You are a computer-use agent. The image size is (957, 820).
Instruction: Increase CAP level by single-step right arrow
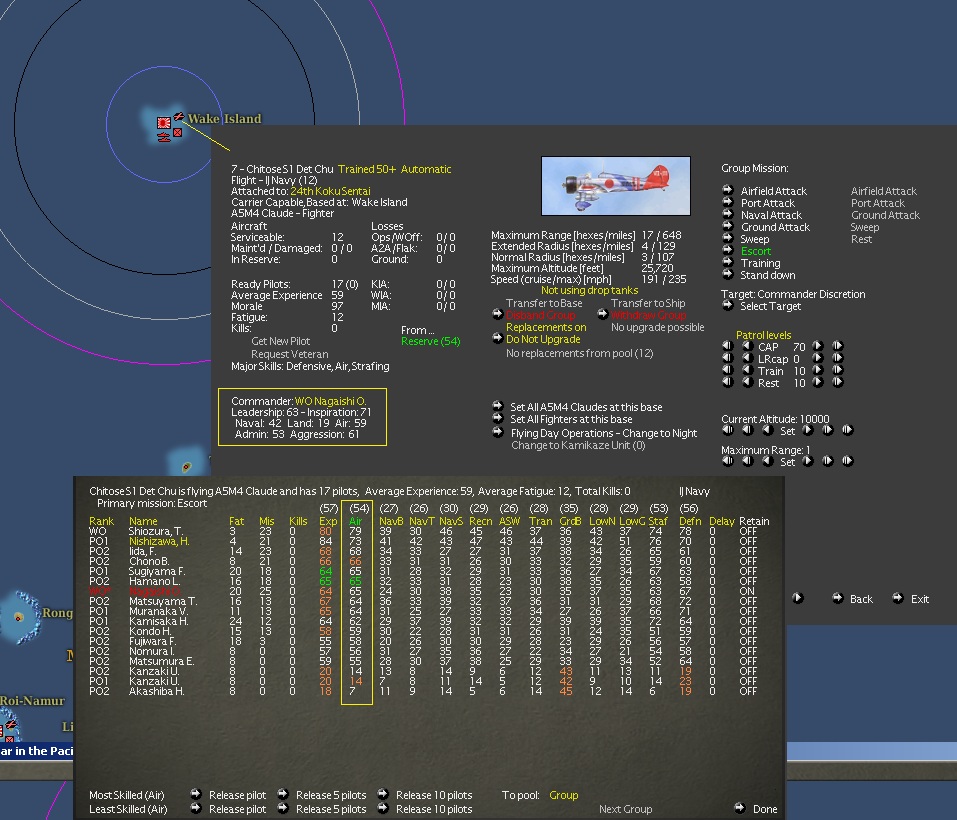pyautogui.click(x=818, y=345)
